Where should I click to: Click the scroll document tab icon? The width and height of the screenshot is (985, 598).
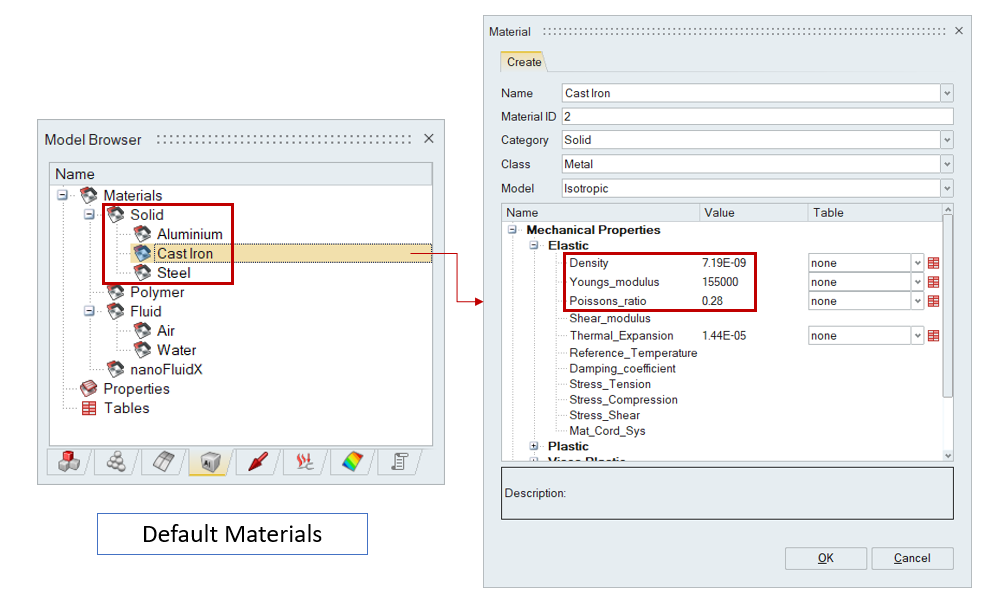[x=397, y=461]
